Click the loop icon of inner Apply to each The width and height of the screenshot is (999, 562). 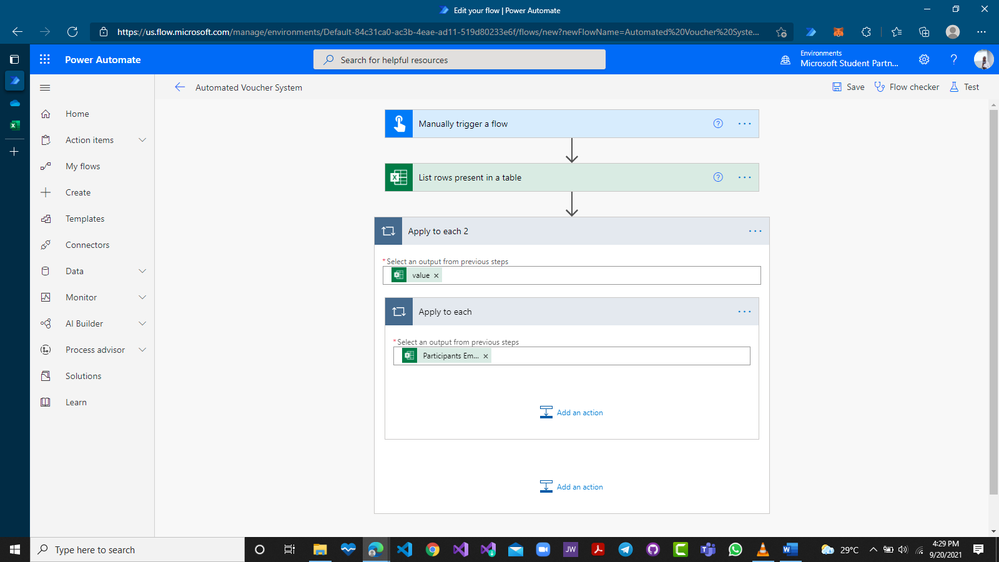(x=399, y=312)
